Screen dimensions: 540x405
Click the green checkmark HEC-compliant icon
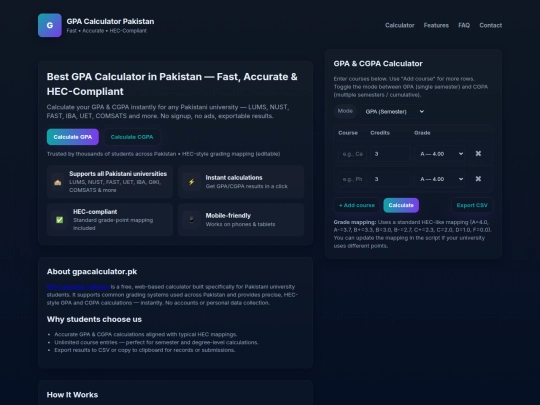(x=60, y=220)
